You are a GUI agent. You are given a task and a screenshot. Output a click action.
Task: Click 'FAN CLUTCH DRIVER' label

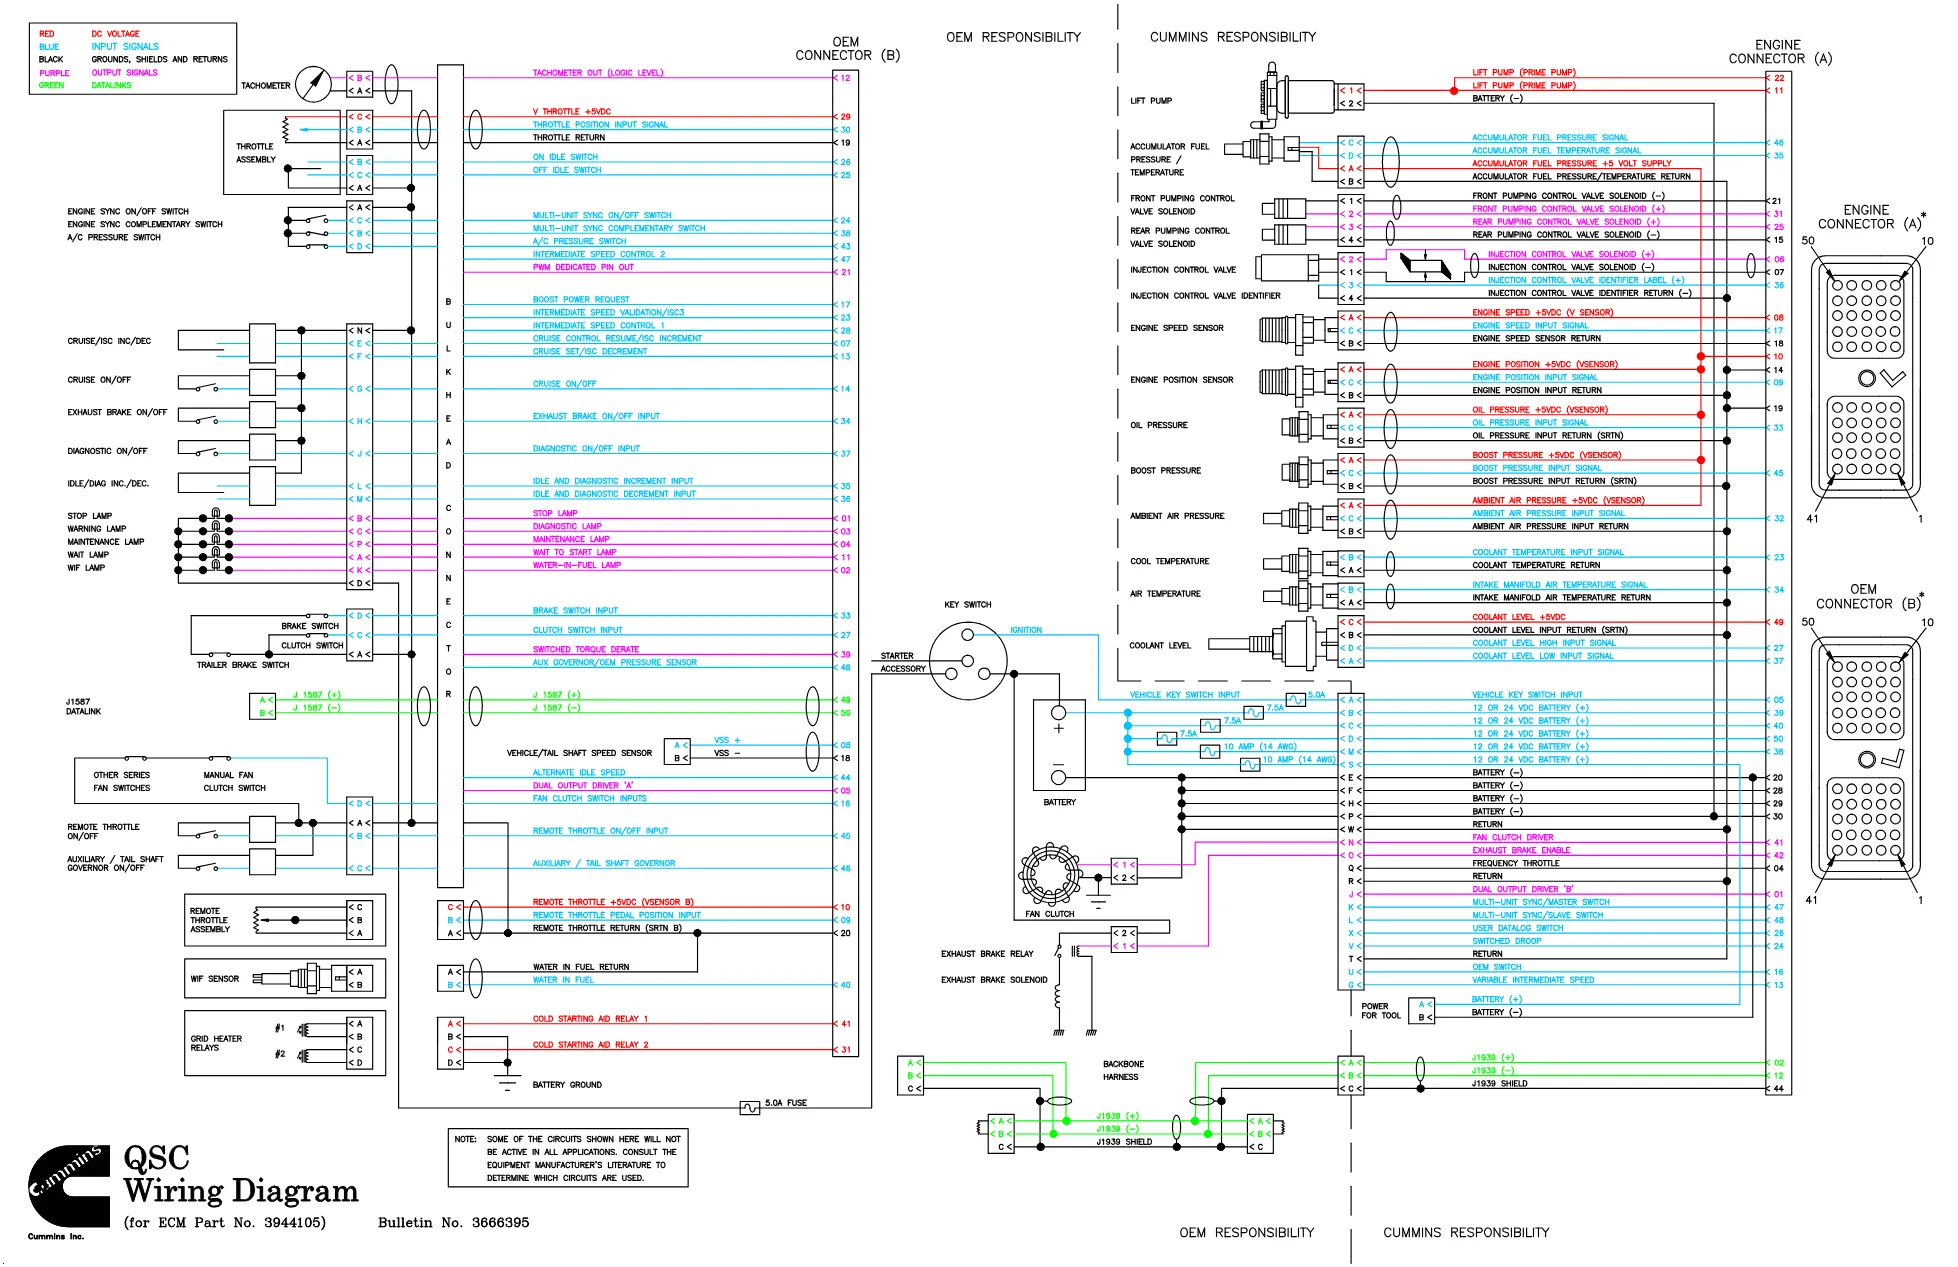[1512, 838]
